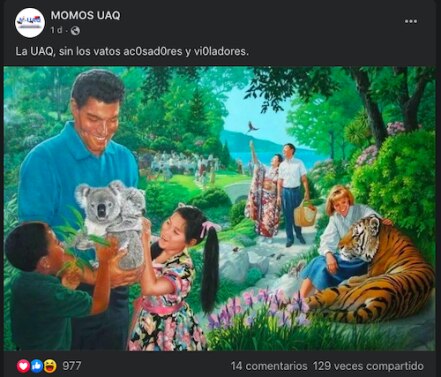
Task: Open the post image on the koala
Action: (x=112, y=222)
